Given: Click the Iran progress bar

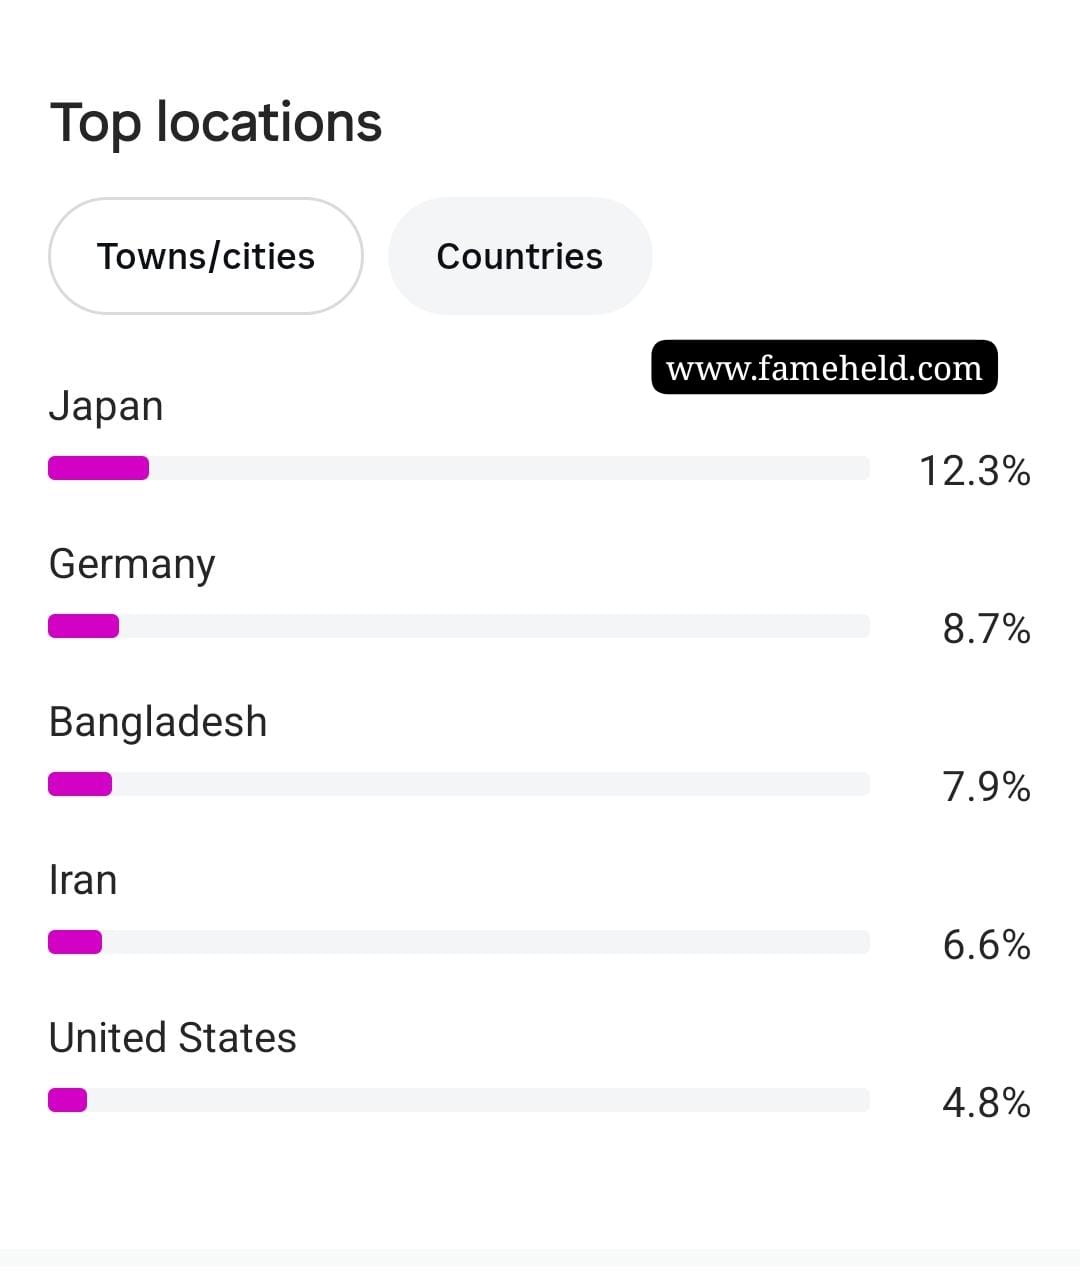Looking at the screenshot, I should (x=459, y=942).
